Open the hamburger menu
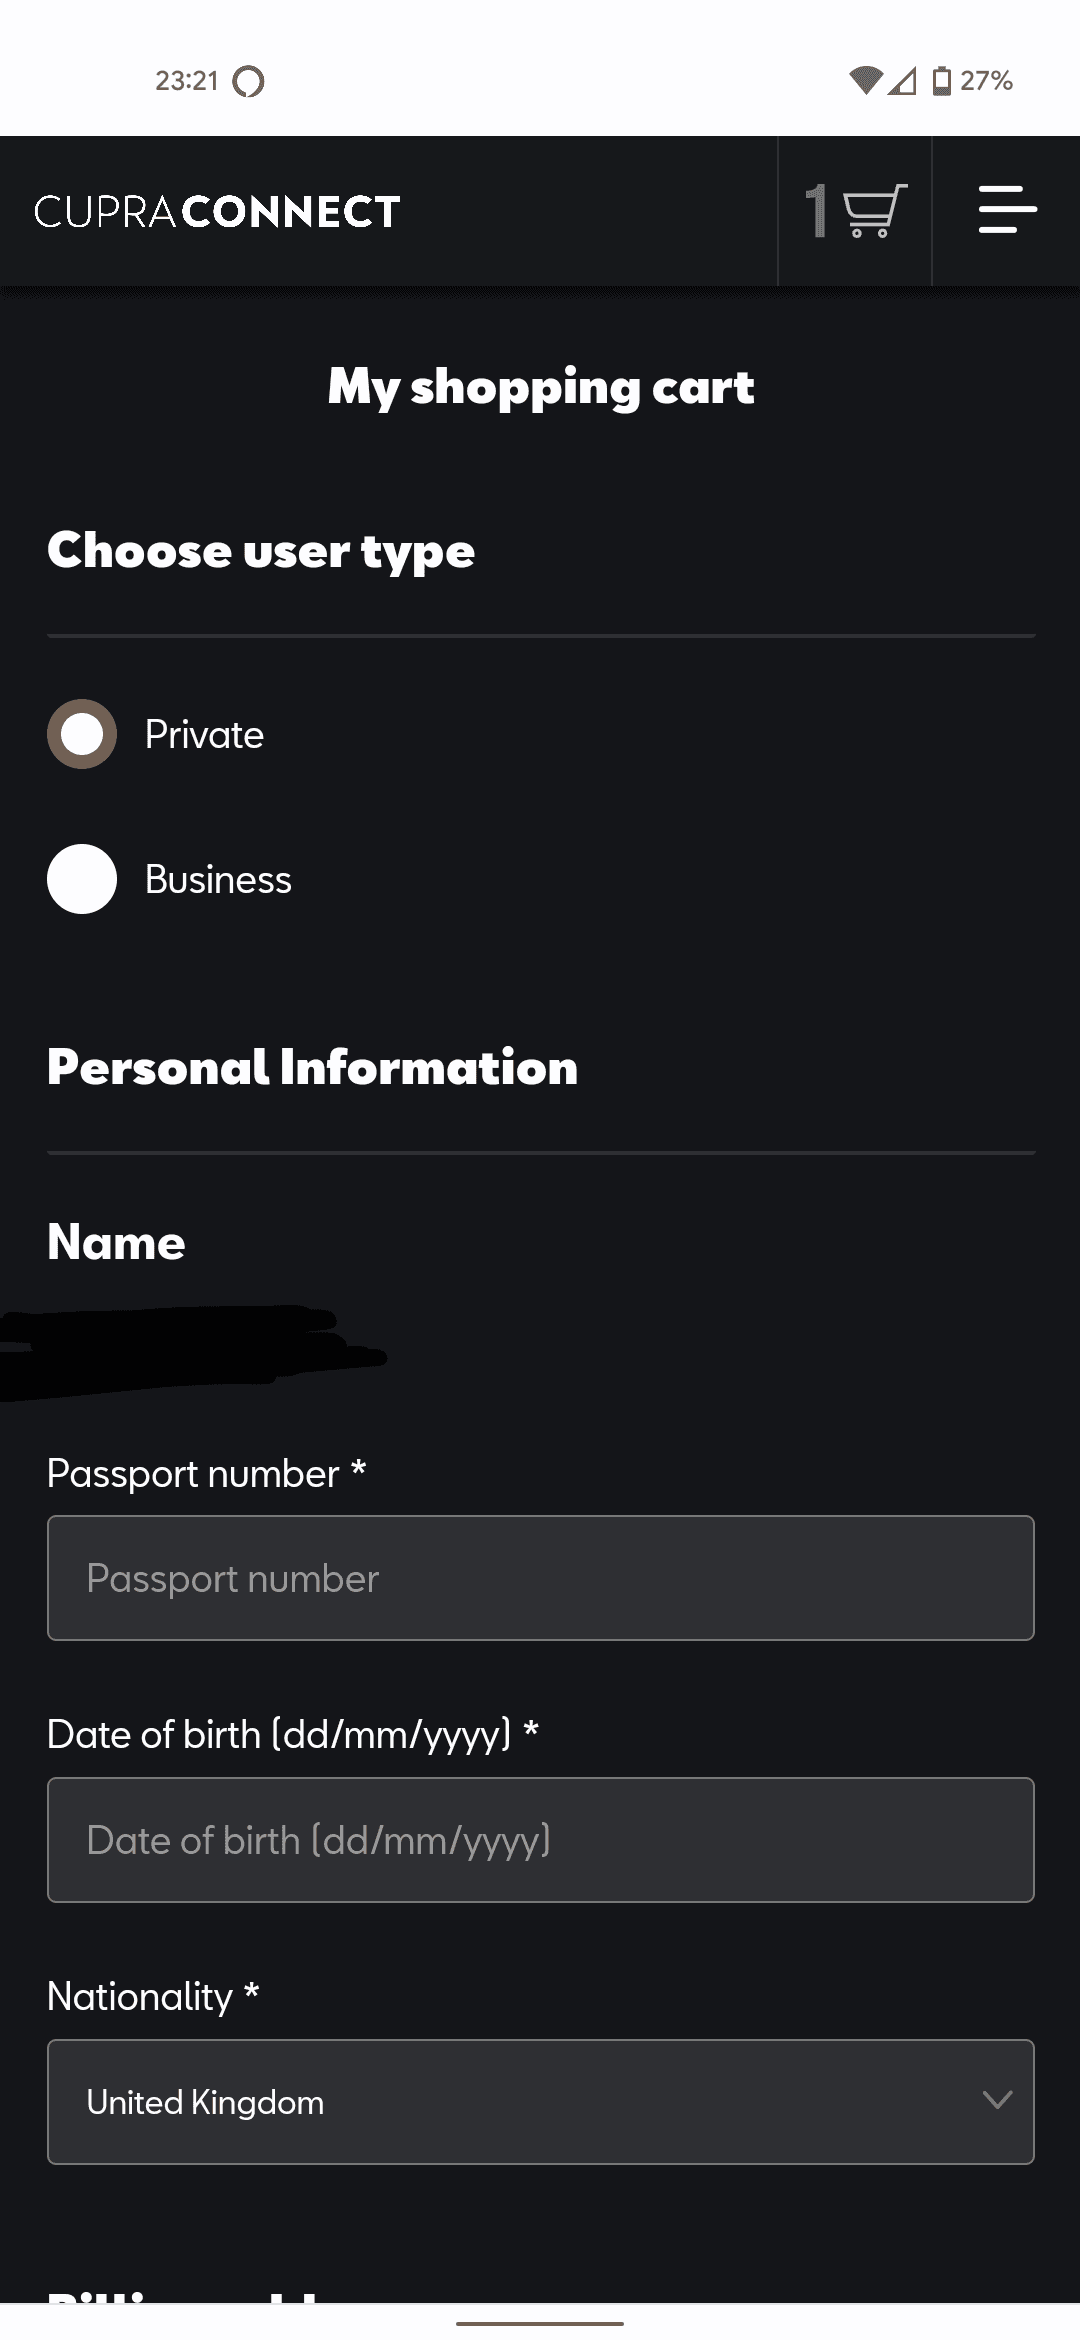This screenshot has height=2340, width=1080. (x=1006, y=210)
